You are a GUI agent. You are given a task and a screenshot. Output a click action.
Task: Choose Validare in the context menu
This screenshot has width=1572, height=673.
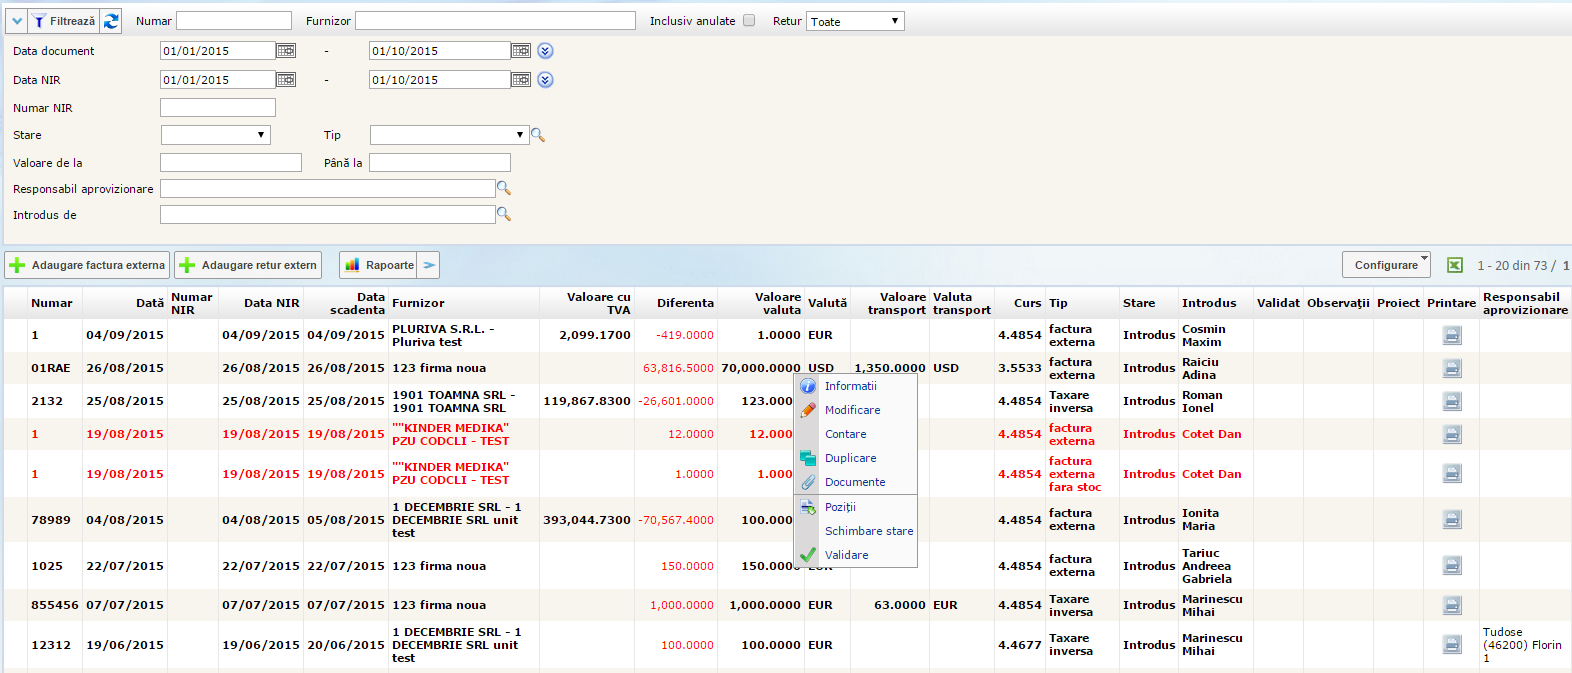point(846,555)
